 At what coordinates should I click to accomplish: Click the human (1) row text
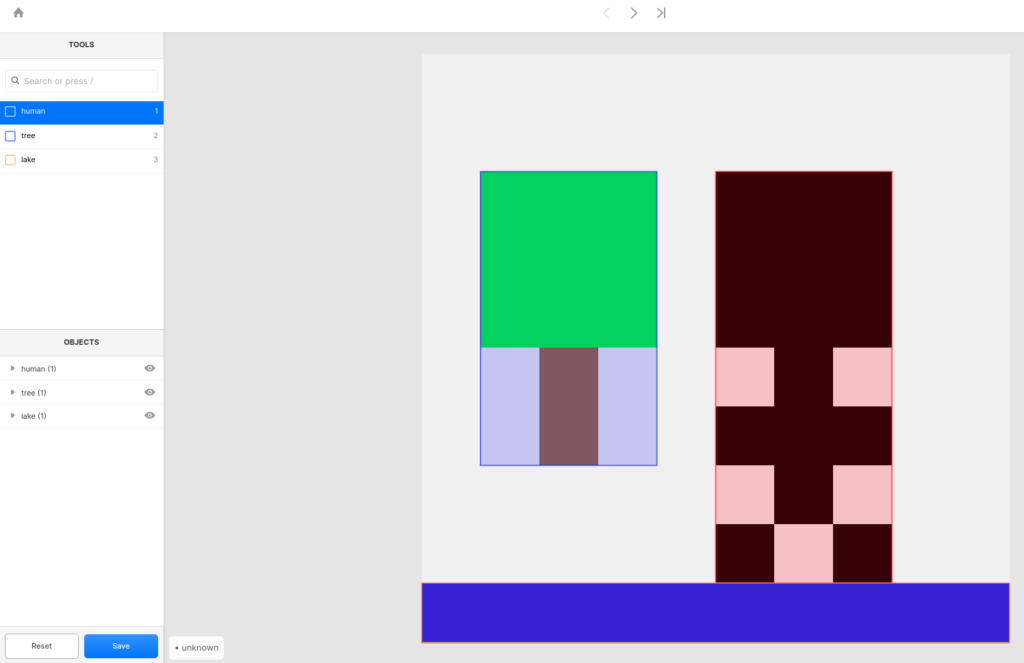click(39, 369)
